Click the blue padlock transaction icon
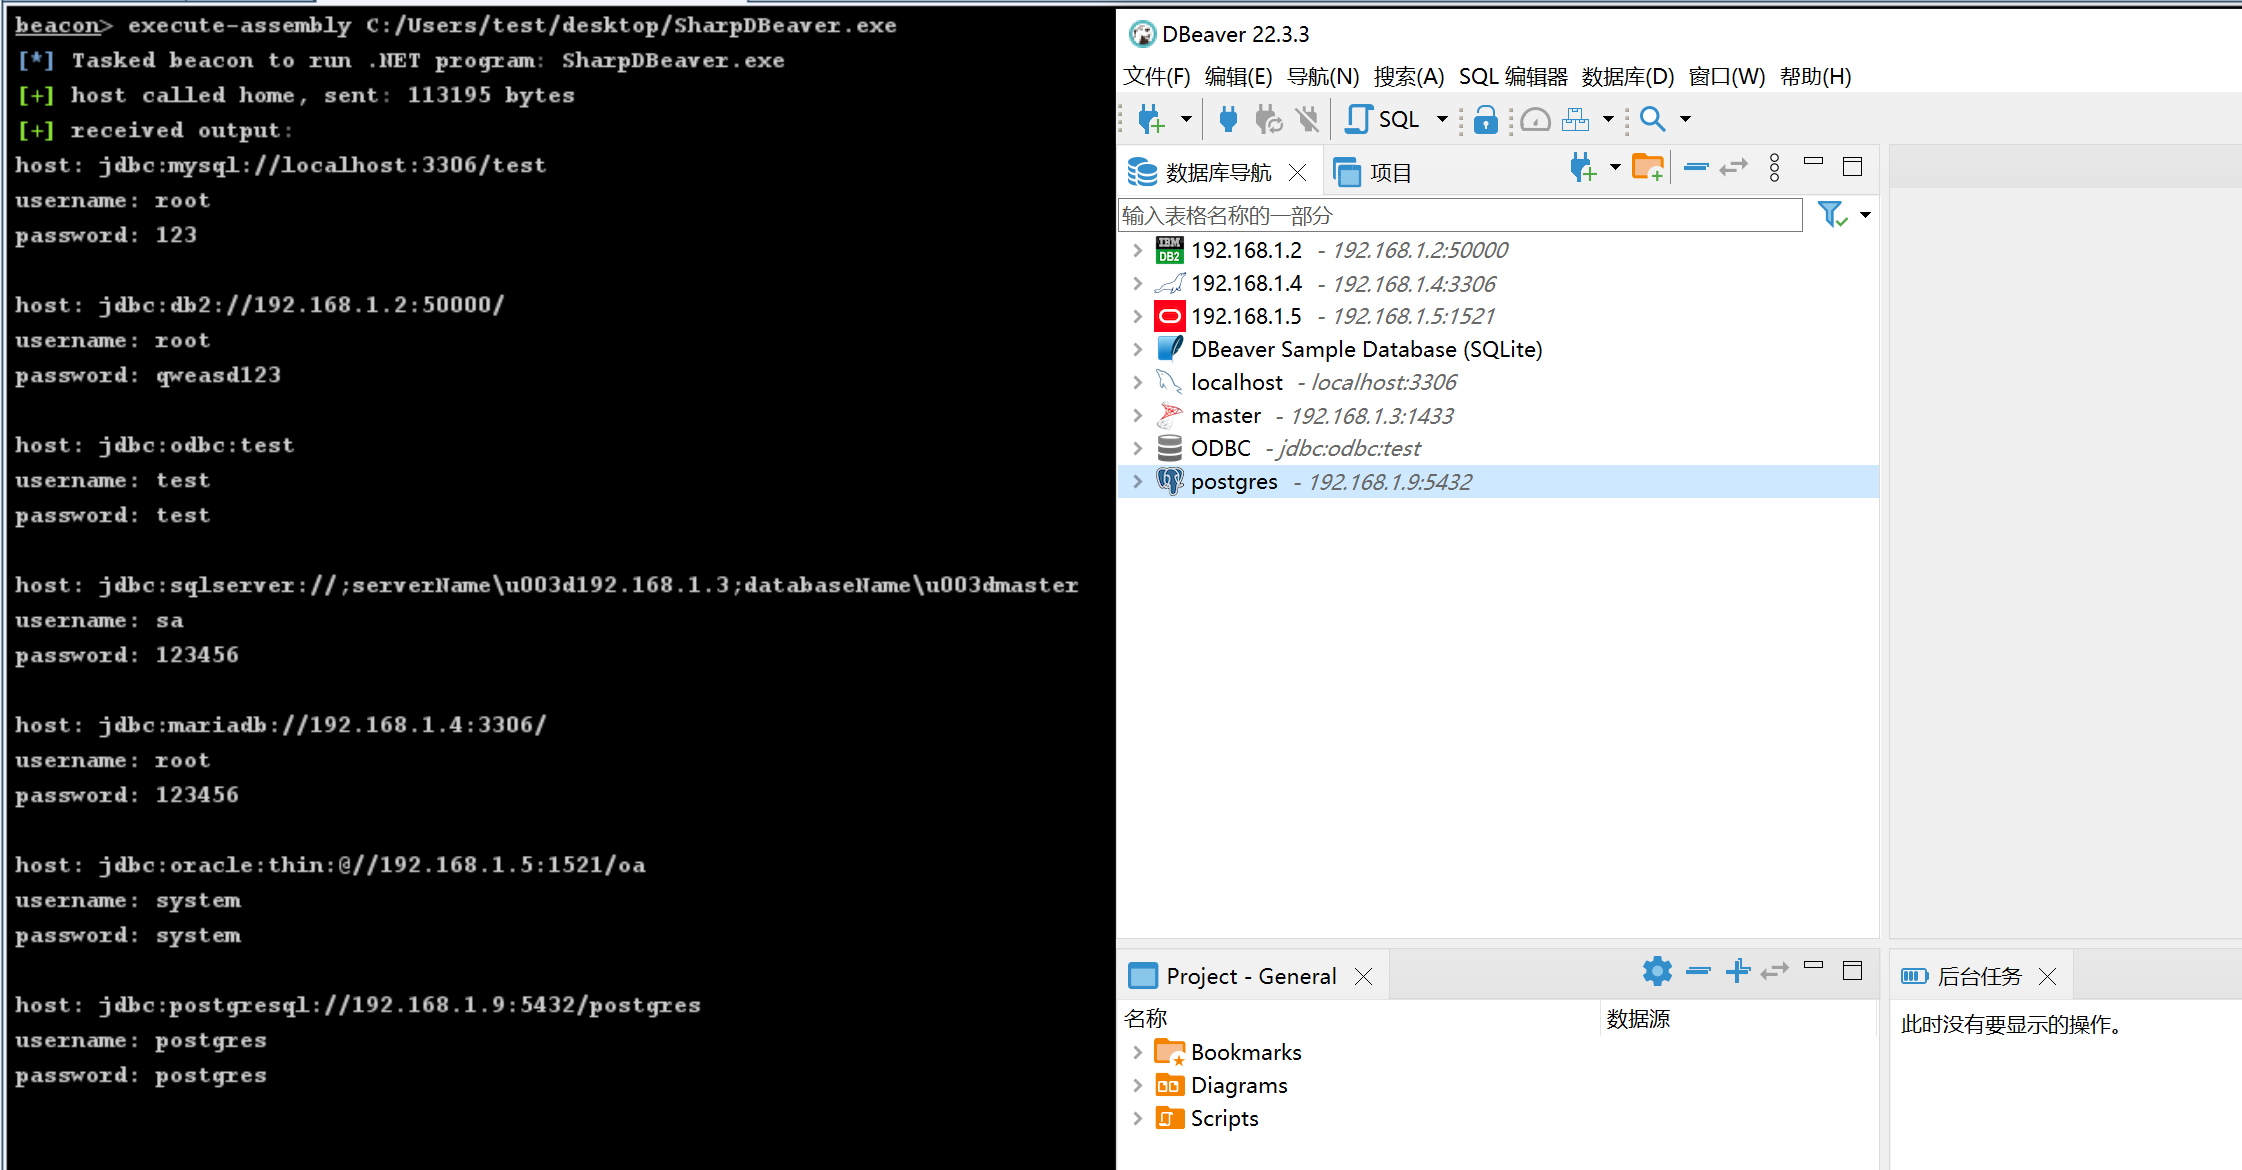The height and width of the screenshot is (1170, 2242). pyautogui.click(x=1485, y=120)
